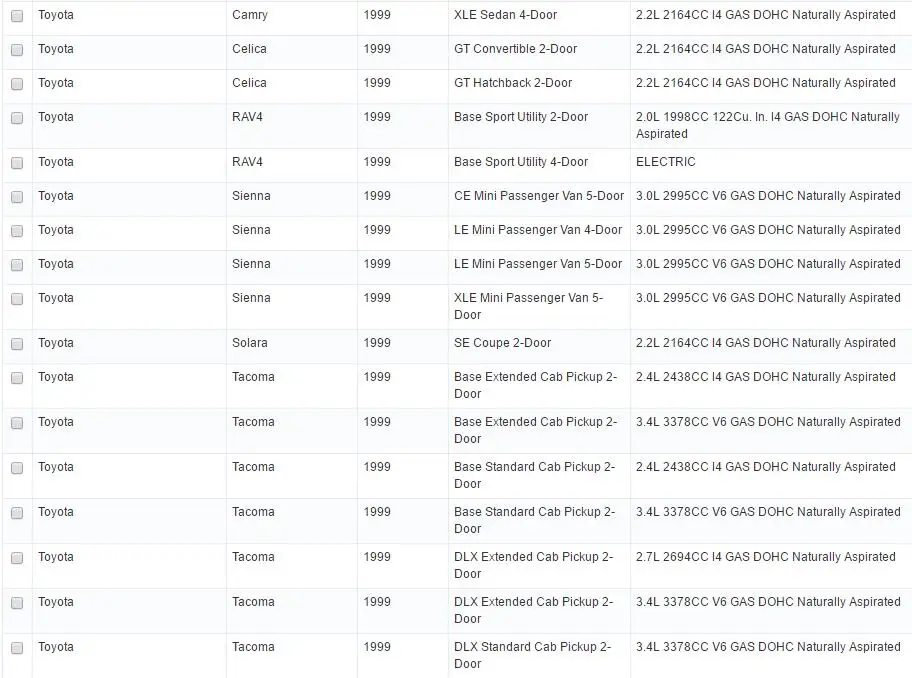Select the Celica GT Hatchback row checkbox
This screenshot has width=912, height=678.
[17, 84]
